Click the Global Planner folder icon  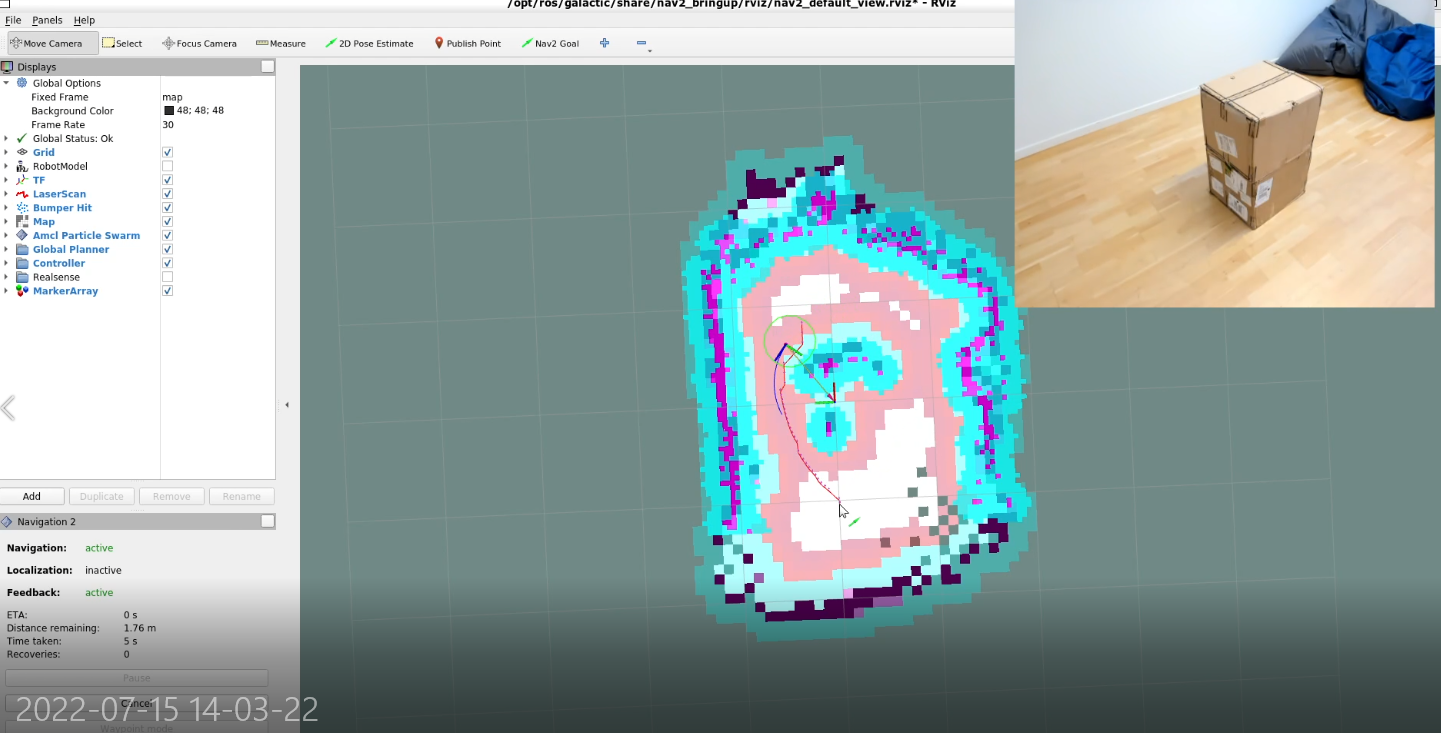coord(22,250)
